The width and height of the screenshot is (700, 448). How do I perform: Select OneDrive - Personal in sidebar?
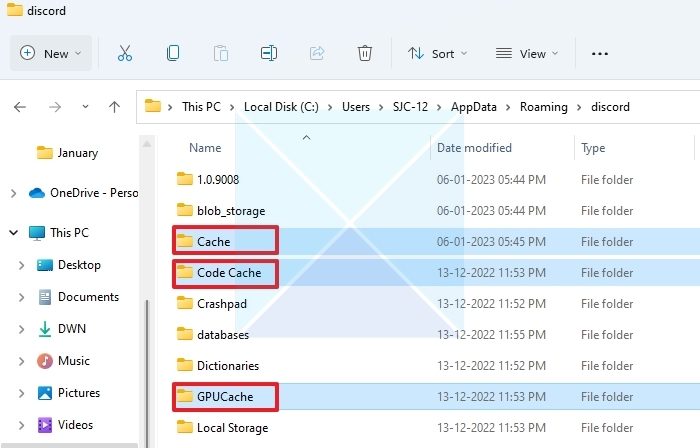coord(83,193)
